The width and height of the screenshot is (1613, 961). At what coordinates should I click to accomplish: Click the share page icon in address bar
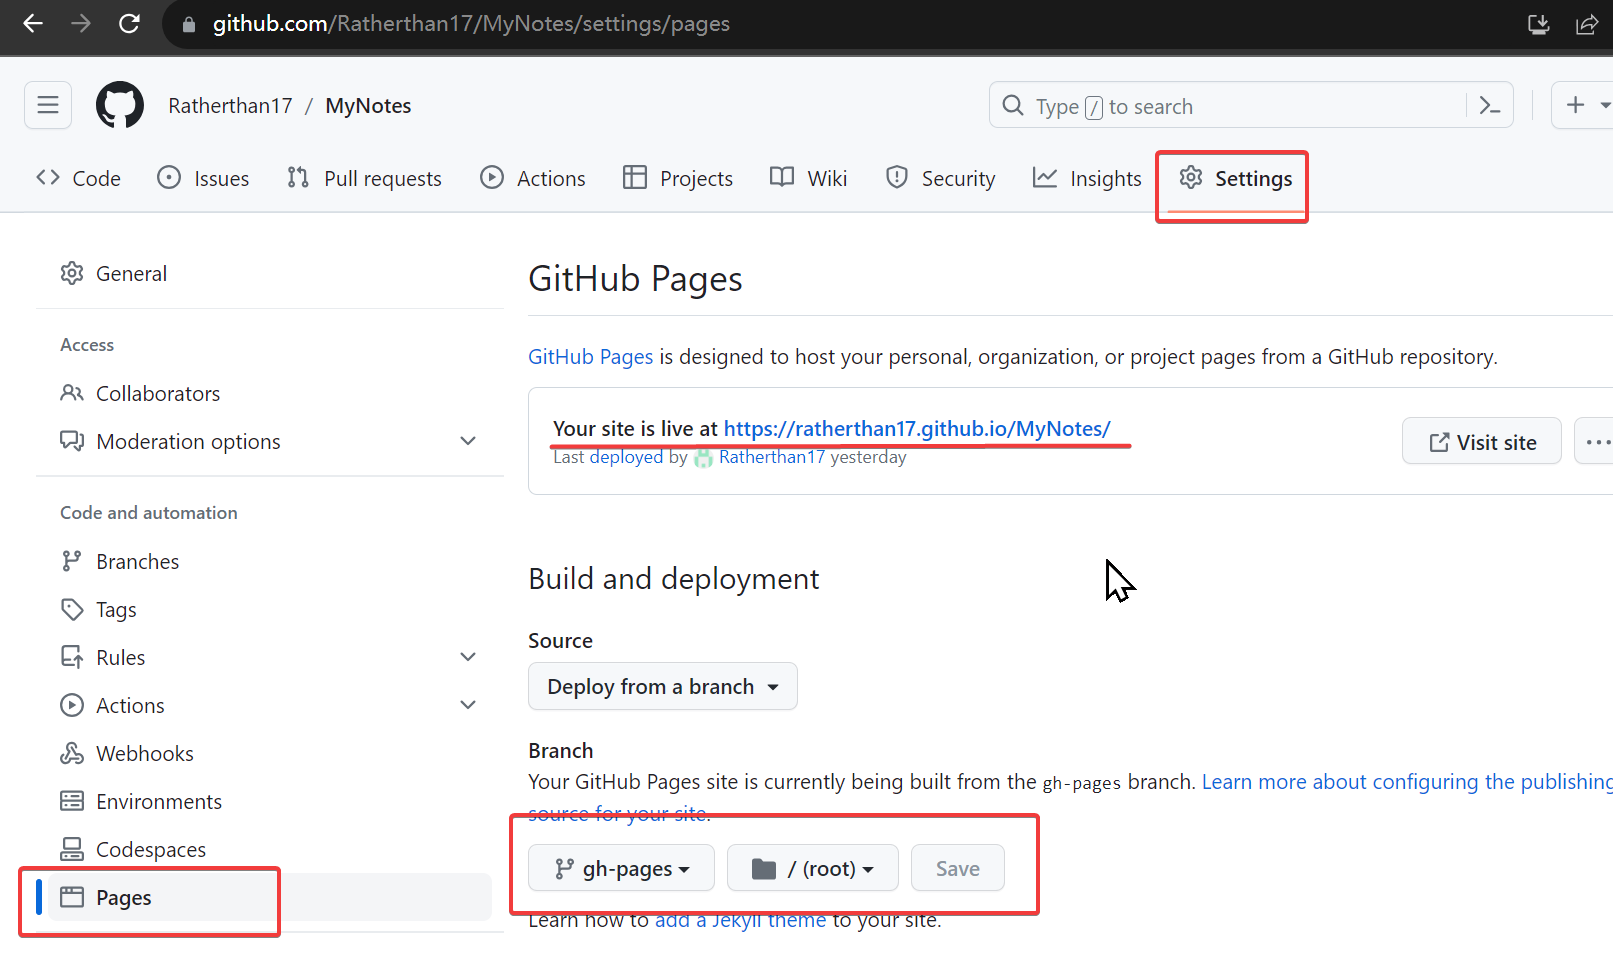point(1587,24)
